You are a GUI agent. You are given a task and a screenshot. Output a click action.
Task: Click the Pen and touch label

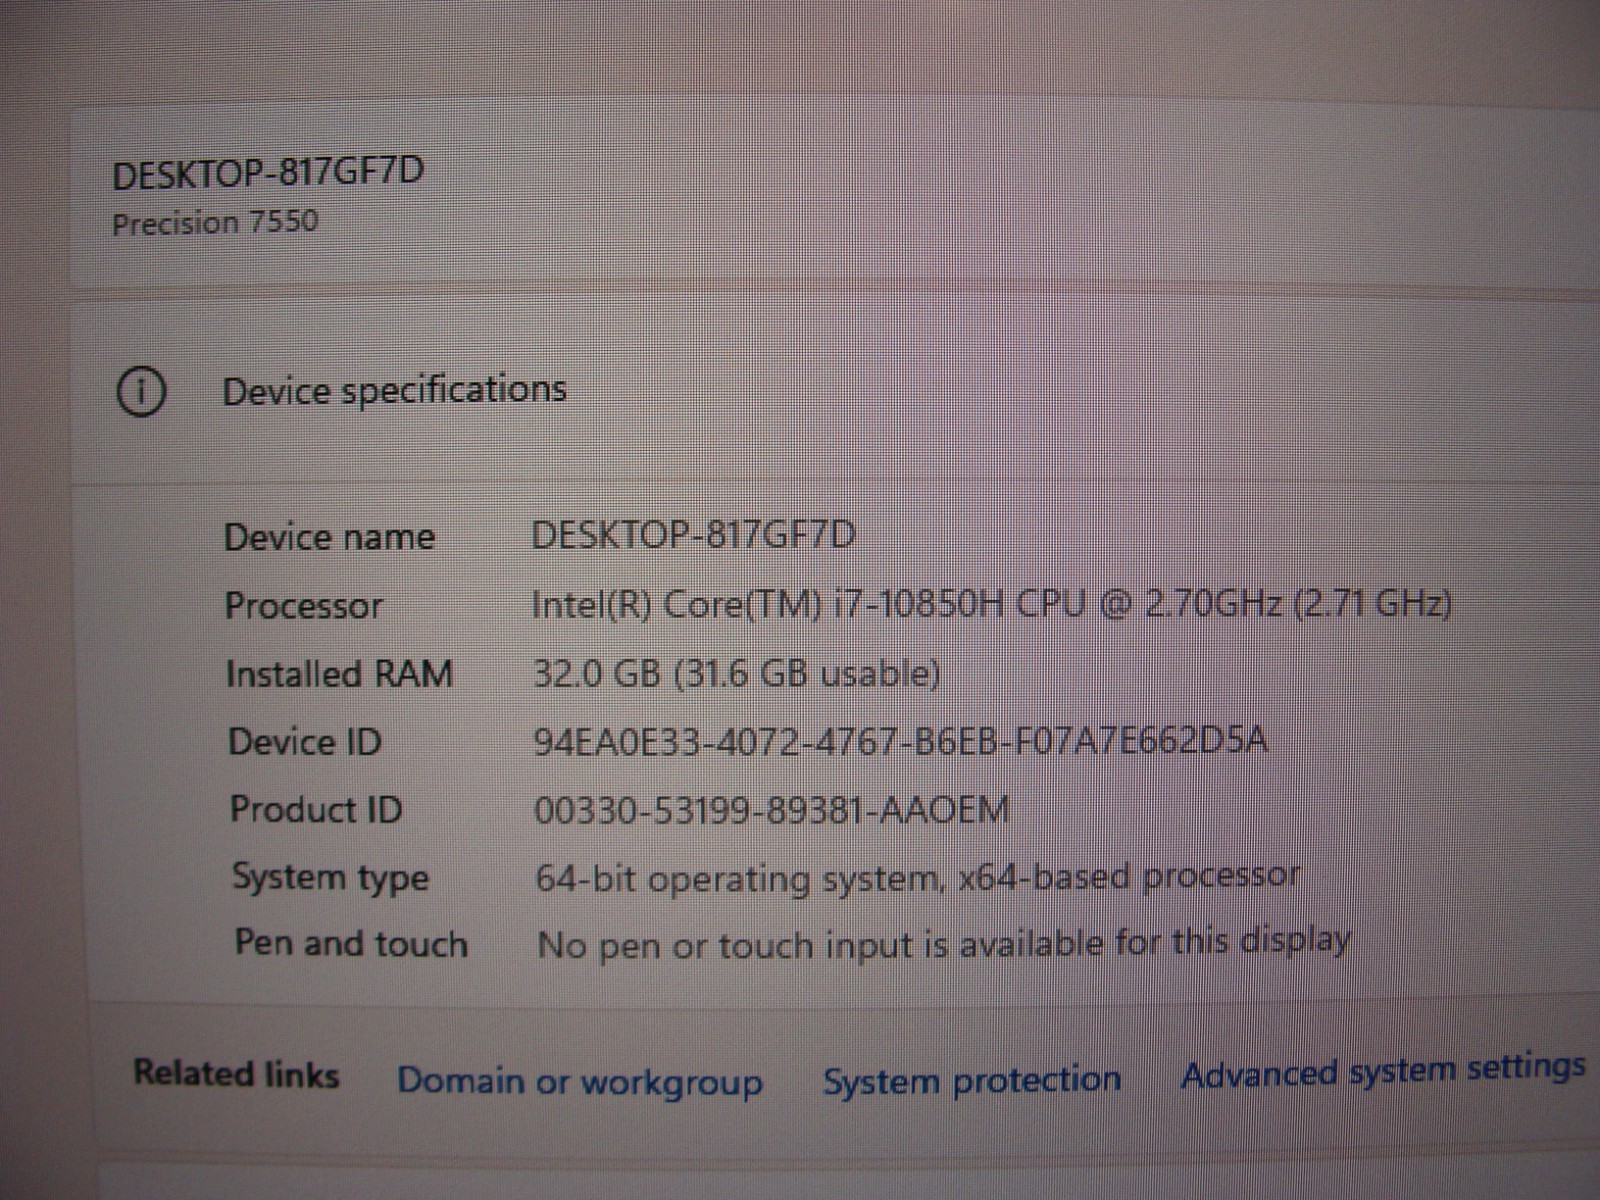pos(351,943)
